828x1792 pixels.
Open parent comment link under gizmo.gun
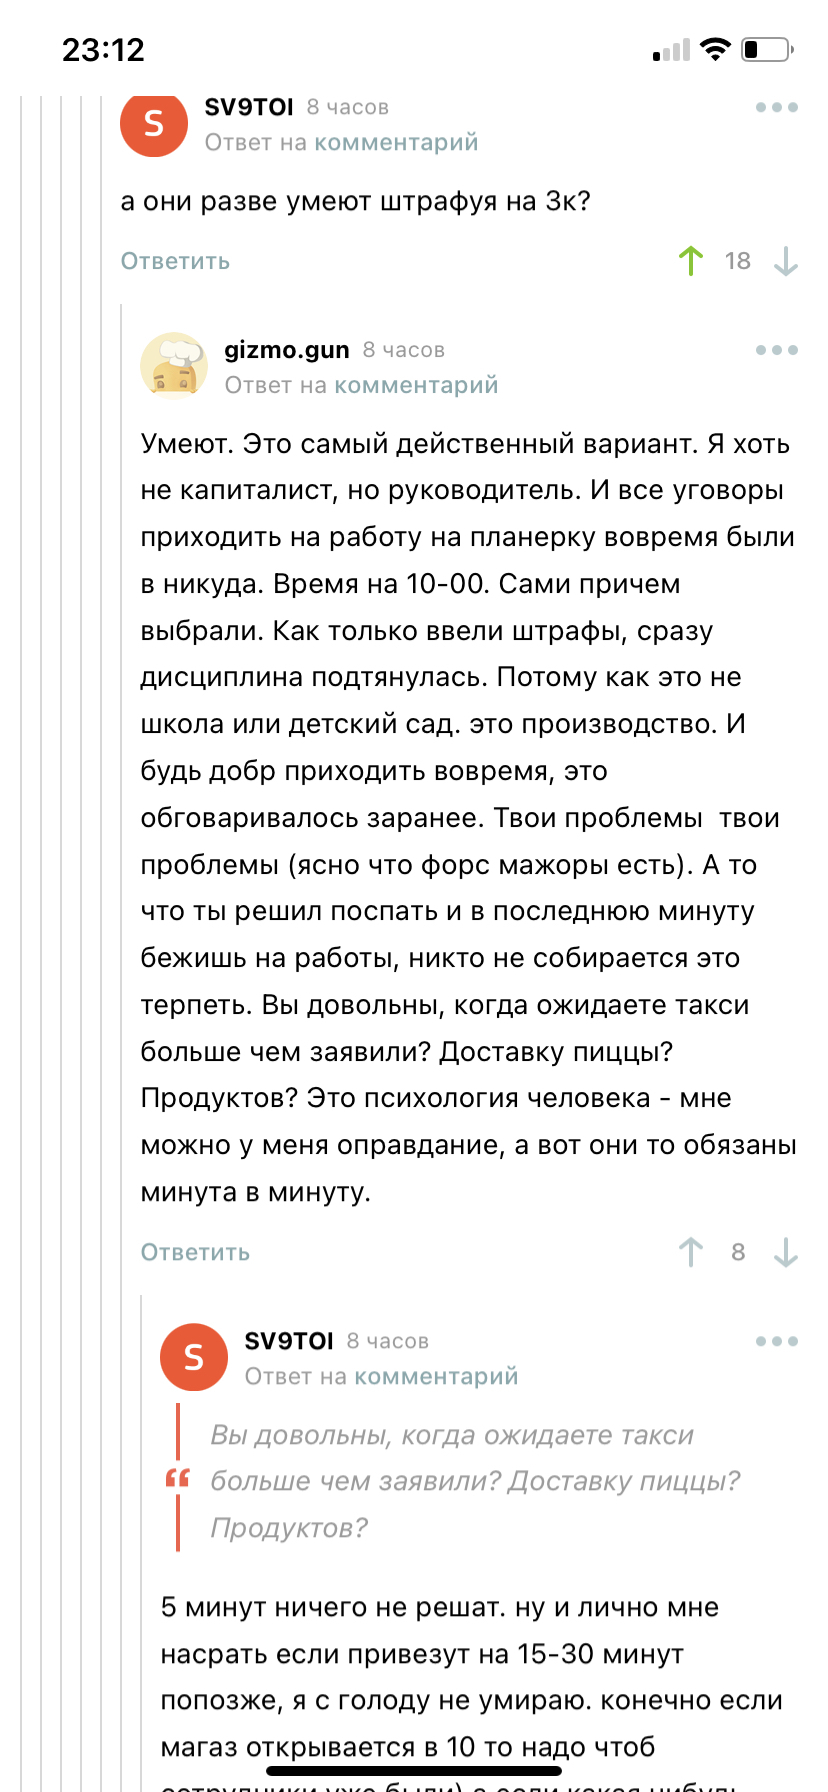[416, 385]
